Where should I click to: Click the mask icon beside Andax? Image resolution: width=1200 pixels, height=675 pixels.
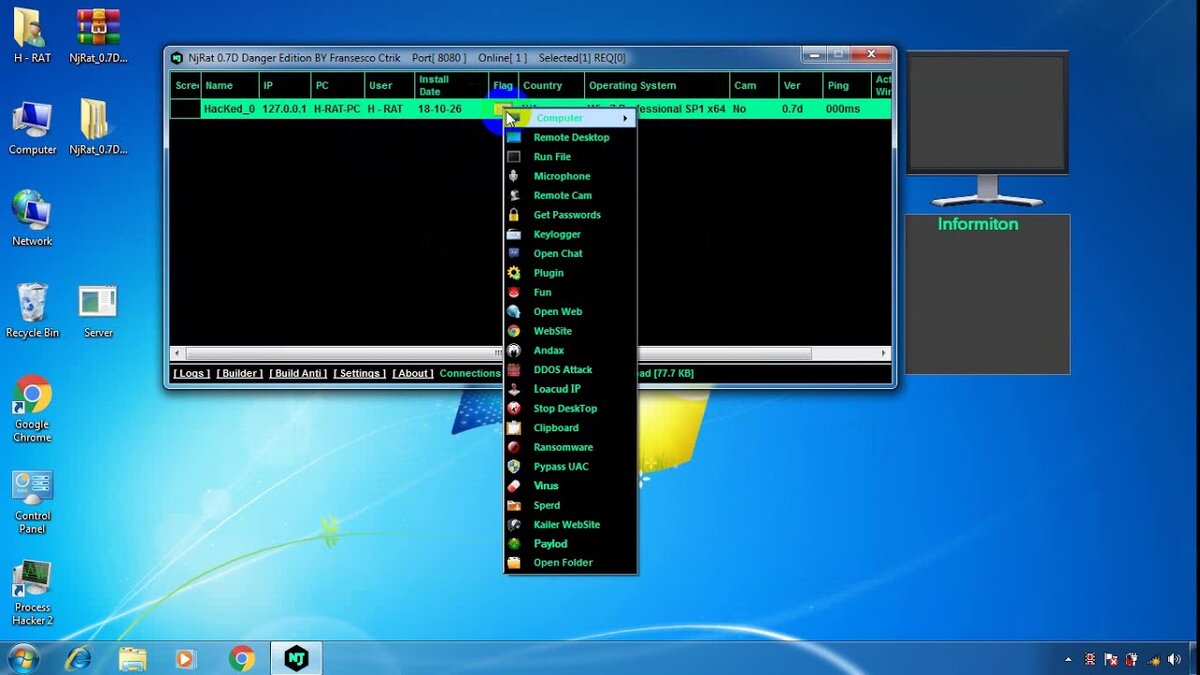click(514, 350)
